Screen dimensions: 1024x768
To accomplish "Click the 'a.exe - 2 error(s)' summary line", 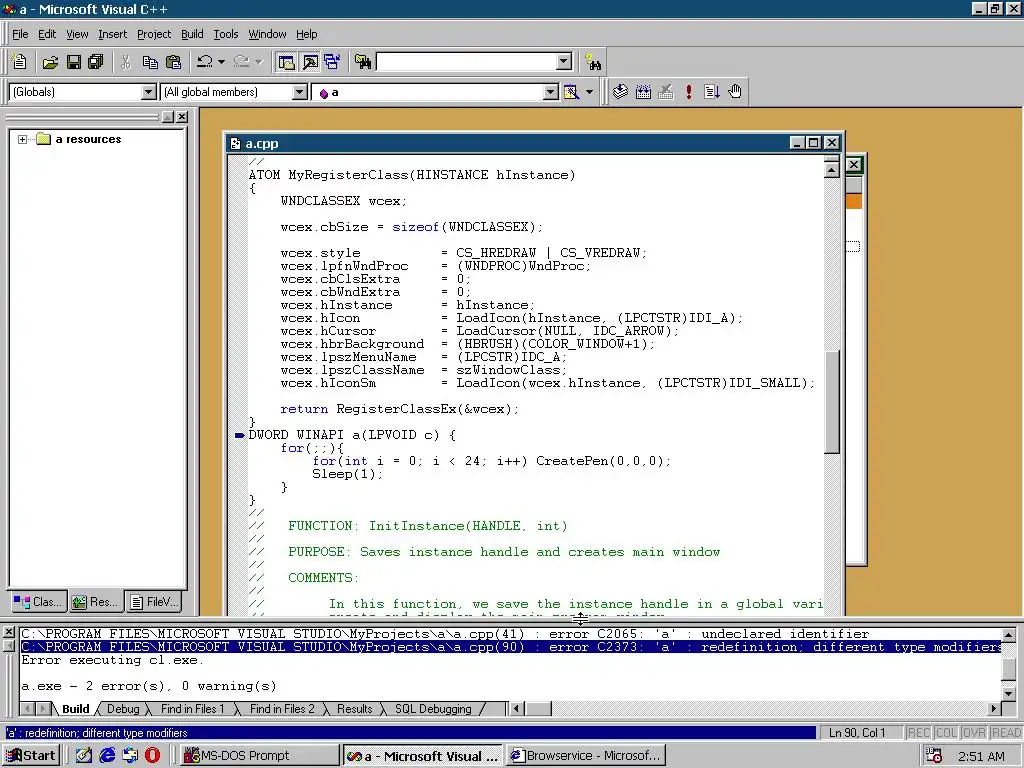I will (x=149, y=686).
